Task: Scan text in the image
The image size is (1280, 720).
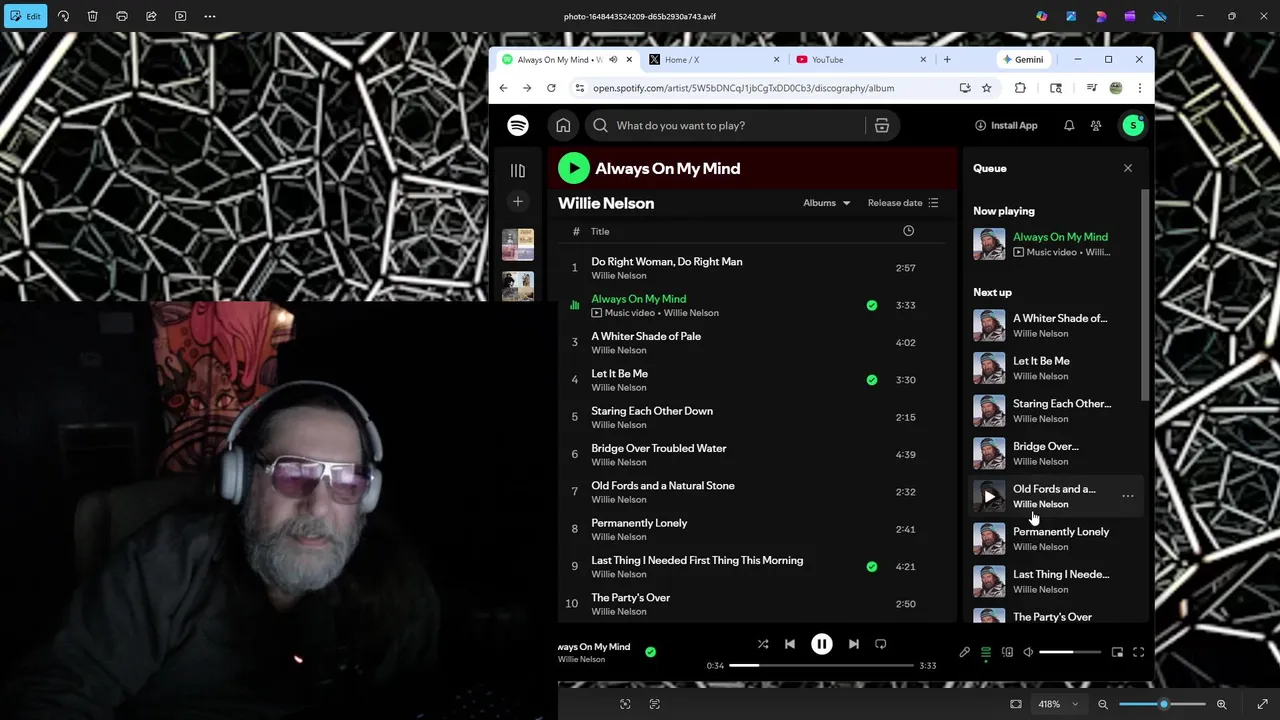Action: [654, 704]
